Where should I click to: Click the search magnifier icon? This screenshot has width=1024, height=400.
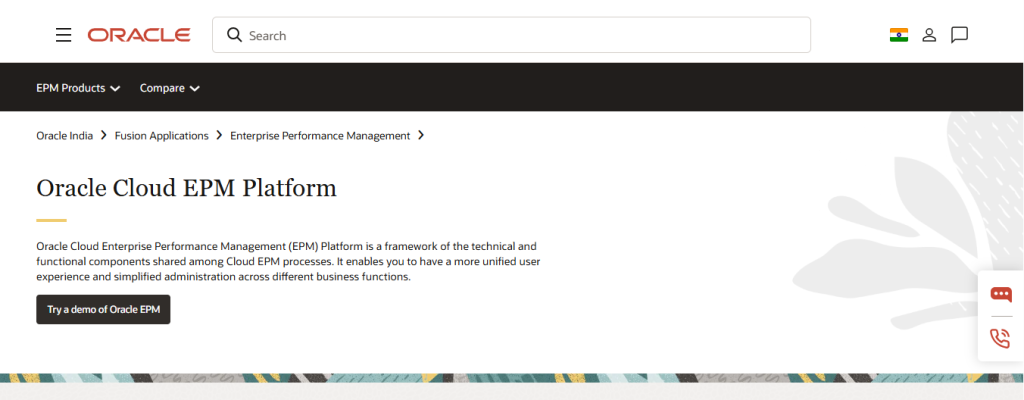[x=234, y=35]
